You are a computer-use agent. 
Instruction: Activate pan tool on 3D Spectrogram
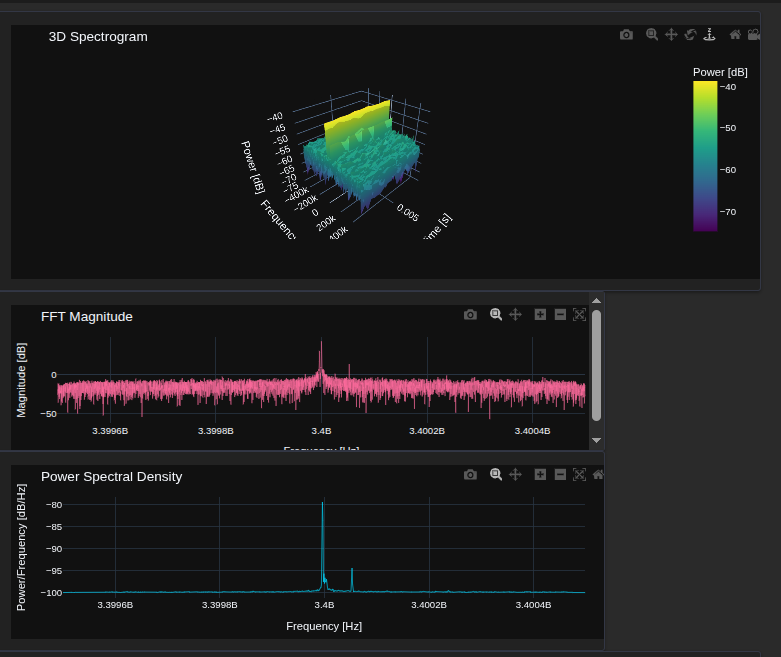671,35
